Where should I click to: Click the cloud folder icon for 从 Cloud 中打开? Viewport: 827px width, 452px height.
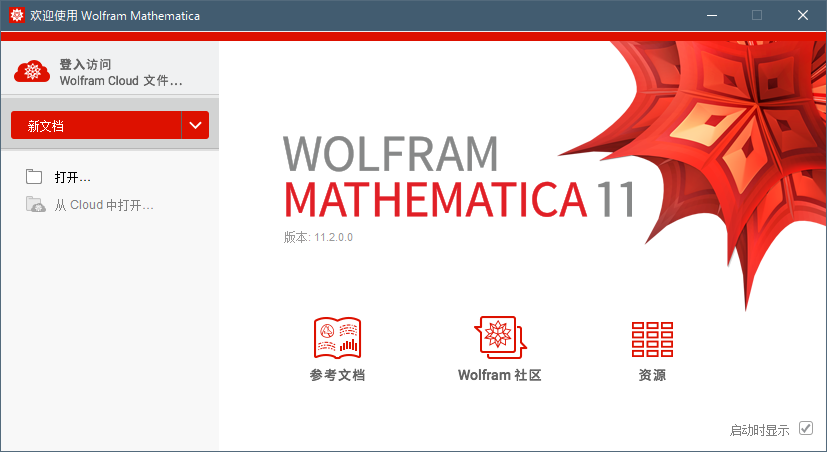point(35,205)
